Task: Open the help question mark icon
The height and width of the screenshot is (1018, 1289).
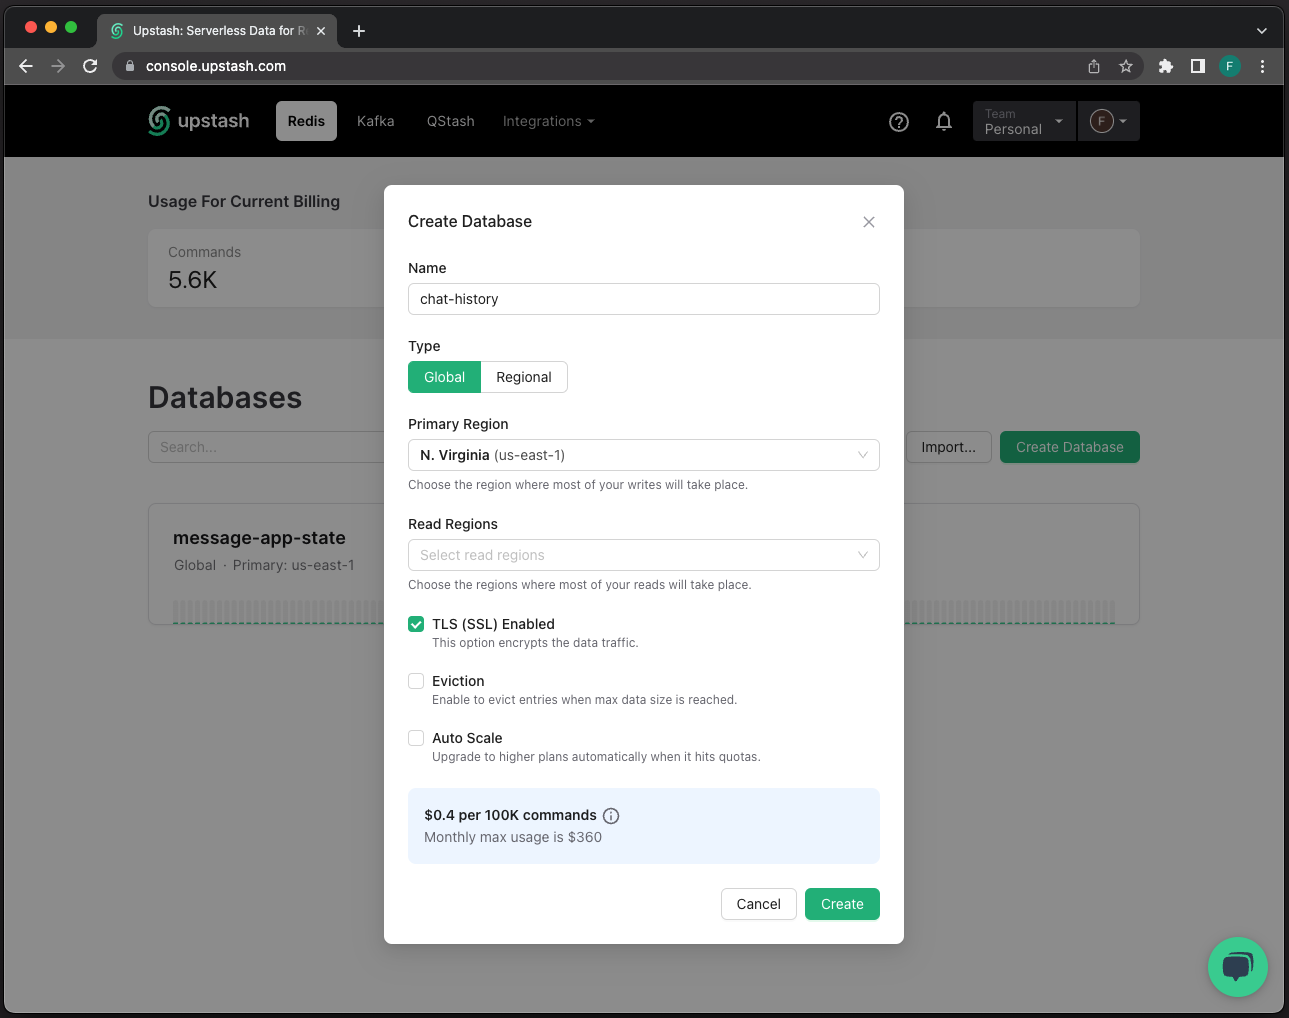Action: [898, 121]
